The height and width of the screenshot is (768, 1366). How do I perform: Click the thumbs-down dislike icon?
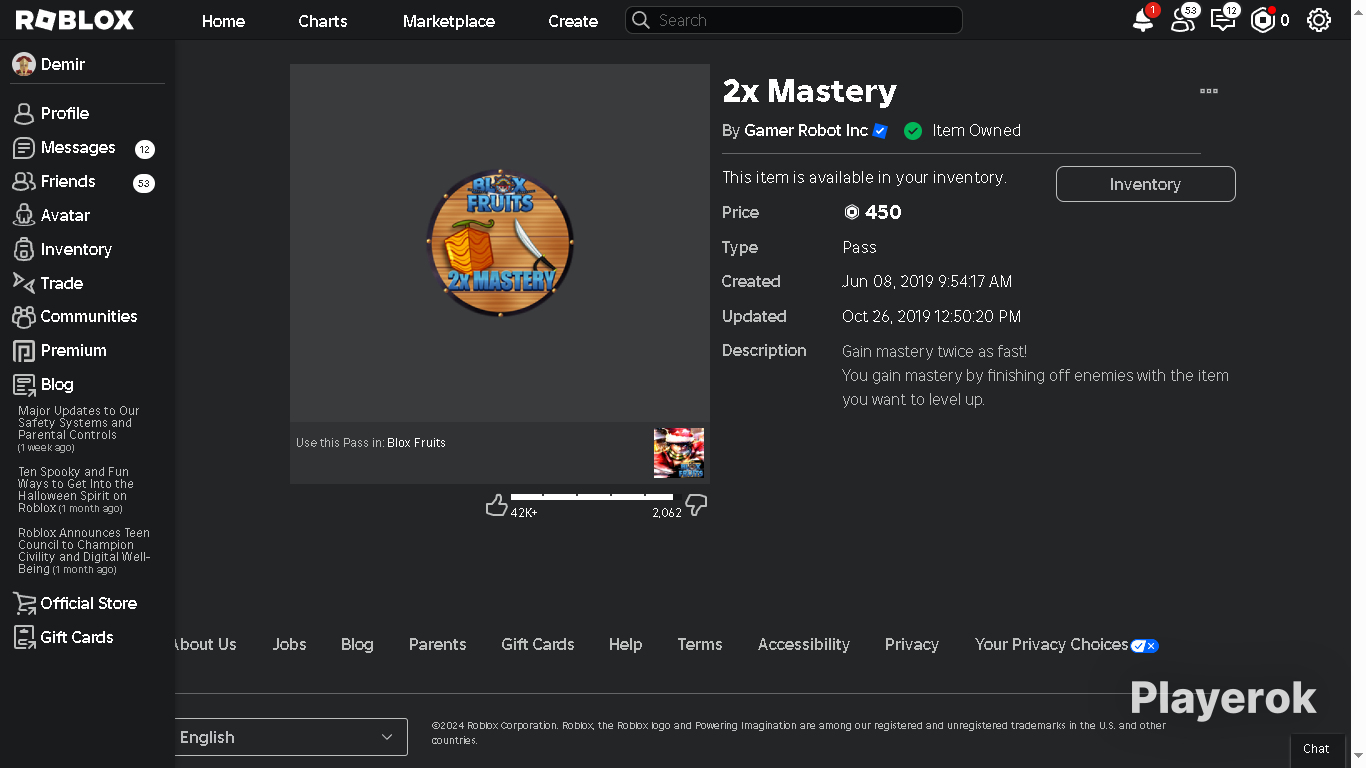pos(697,505)
